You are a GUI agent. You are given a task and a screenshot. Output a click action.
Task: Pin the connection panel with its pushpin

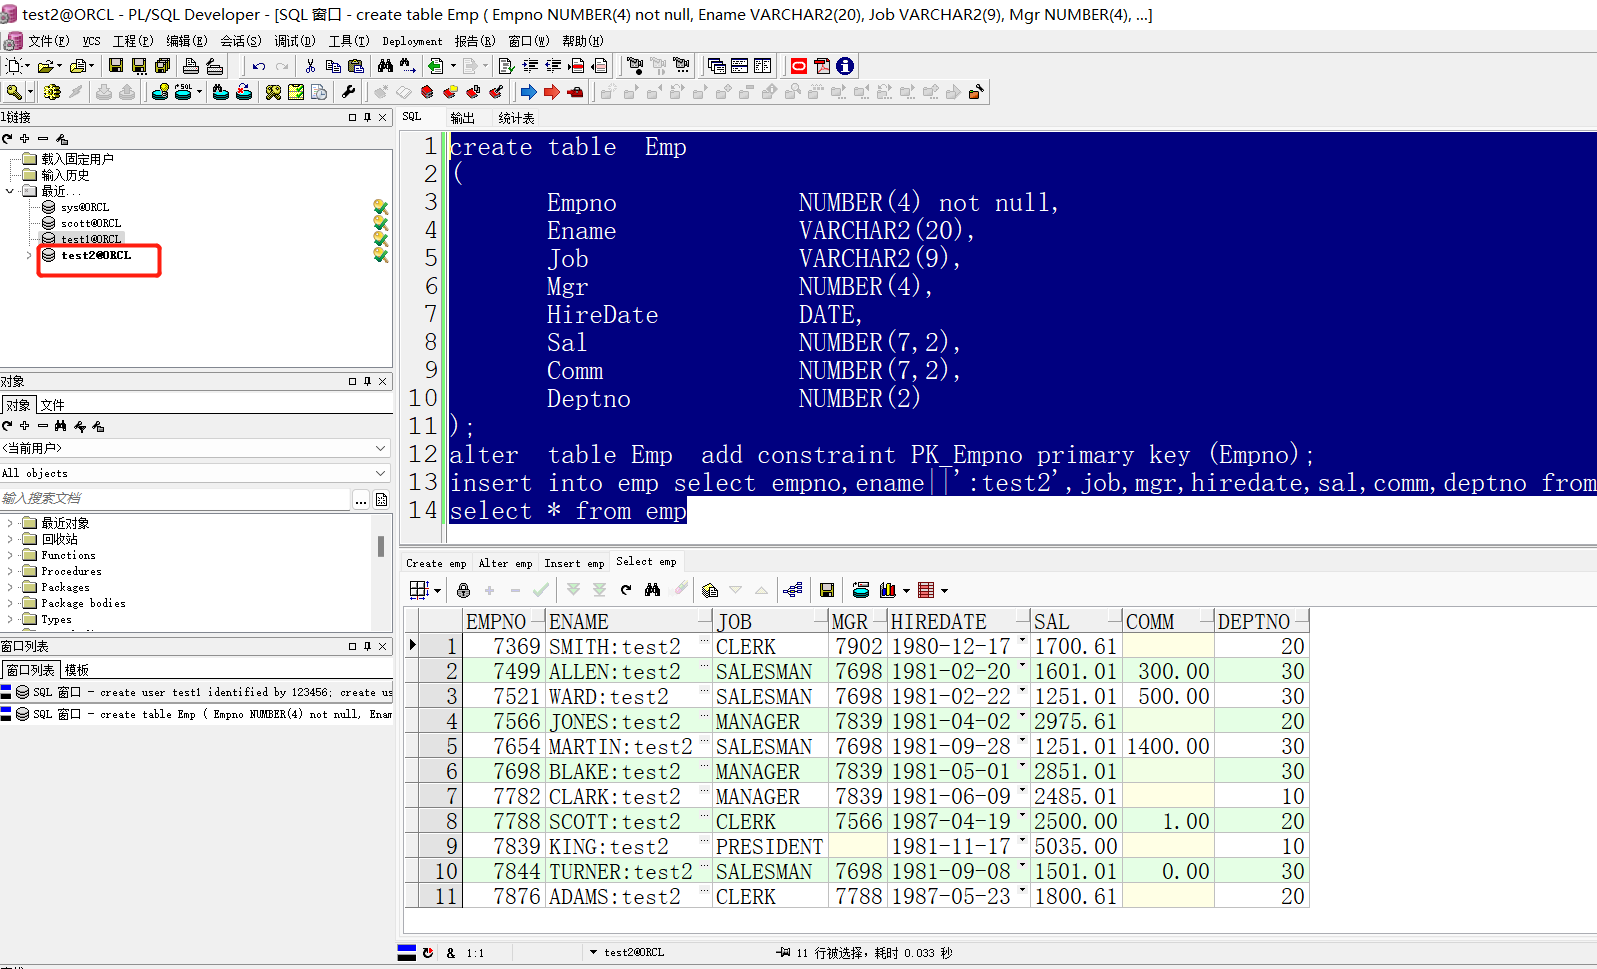tap(367, 117)
